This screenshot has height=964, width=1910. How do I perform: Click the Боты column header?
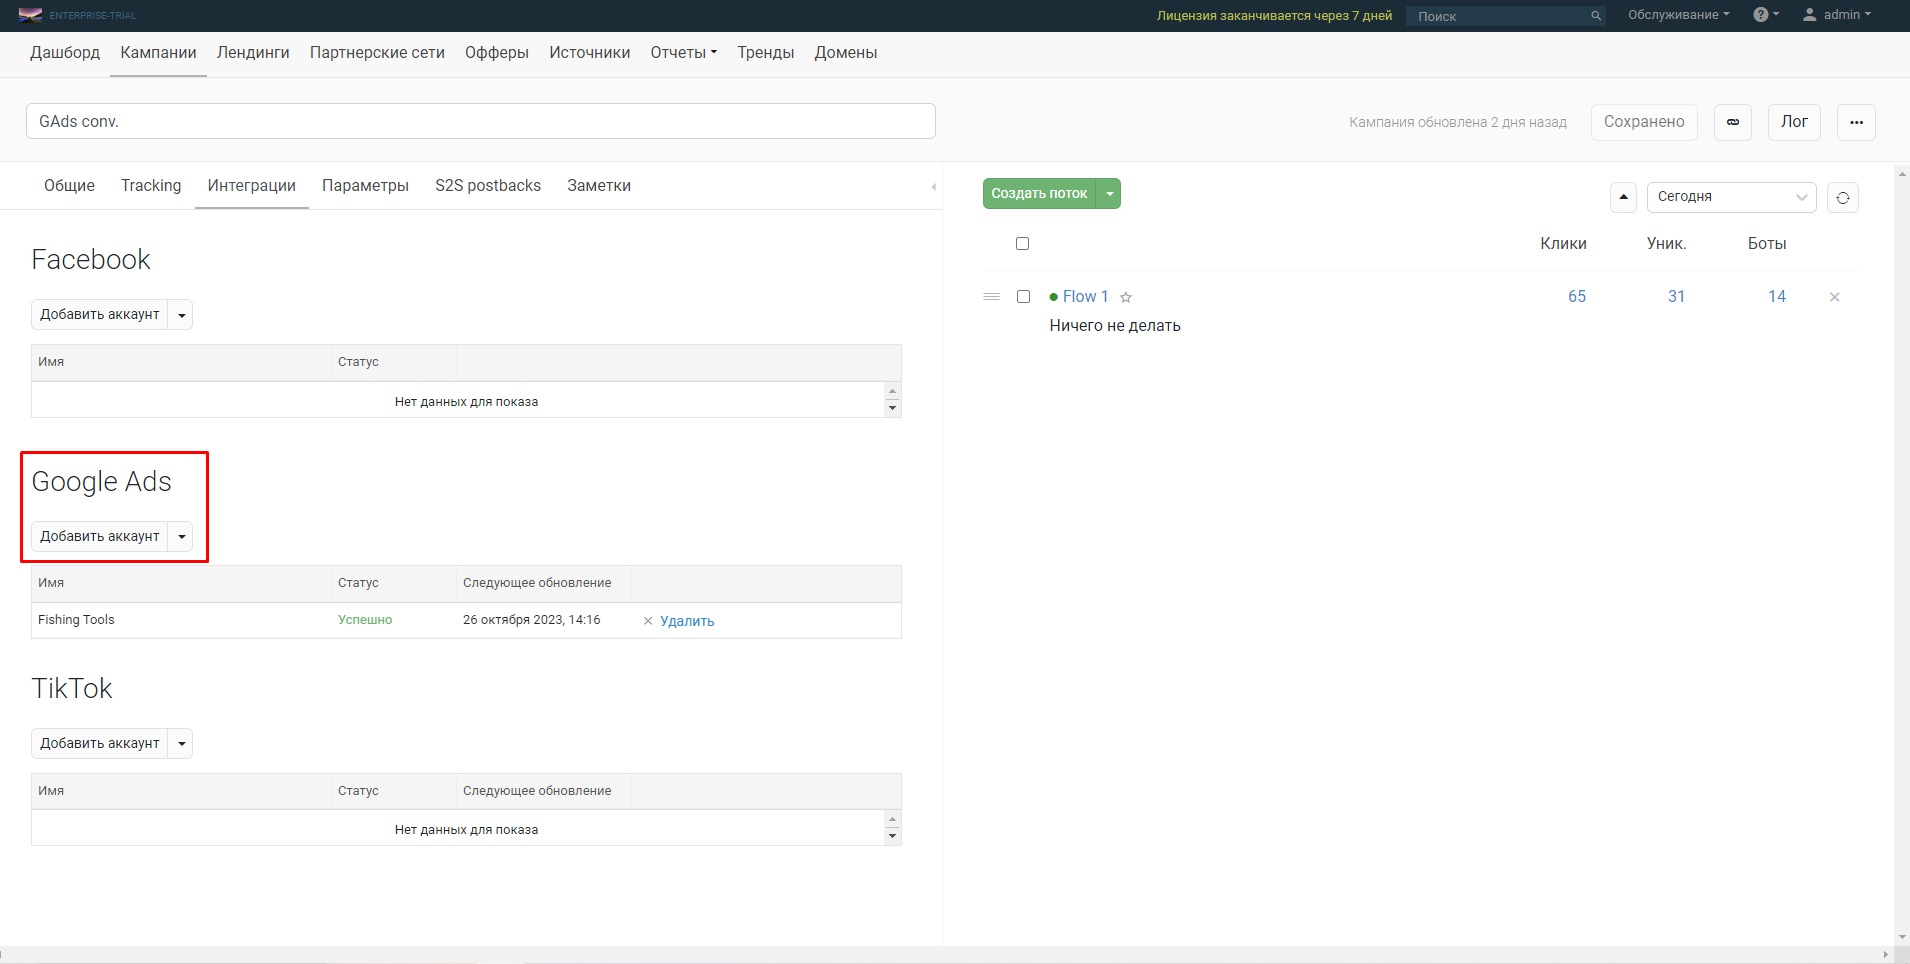click(x=1767, y=244)
